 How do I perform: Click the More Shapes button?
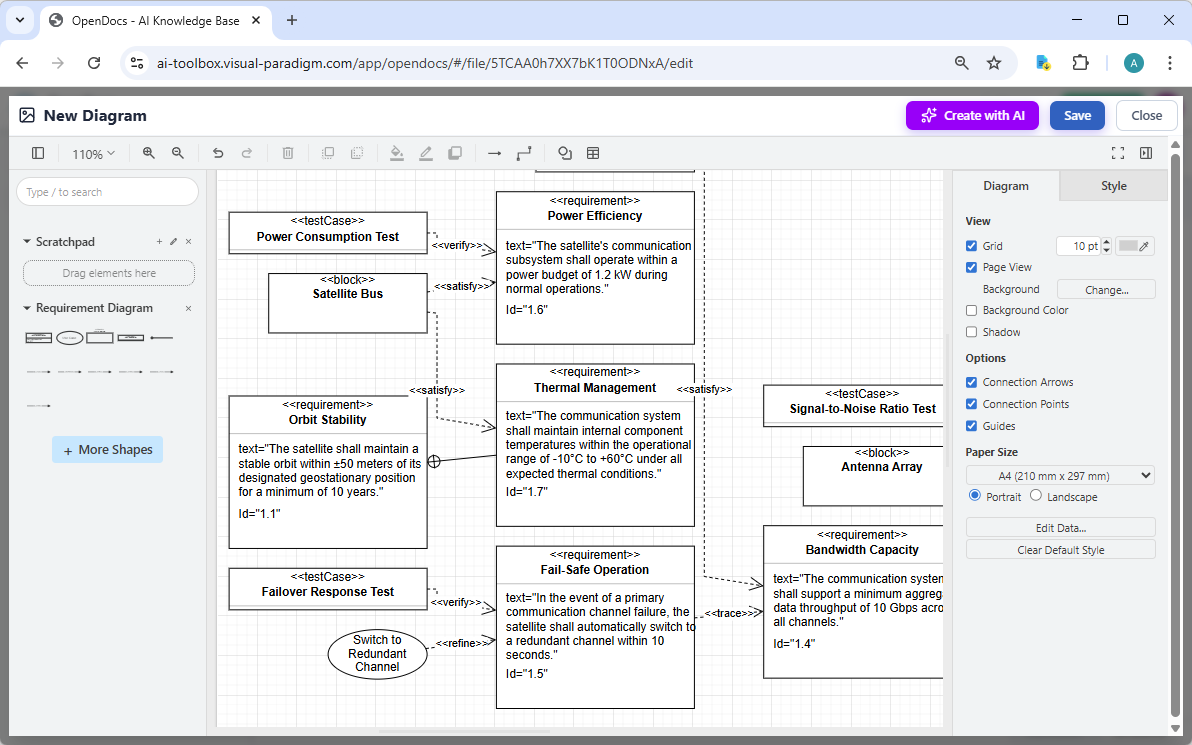[x=107, y=449]
